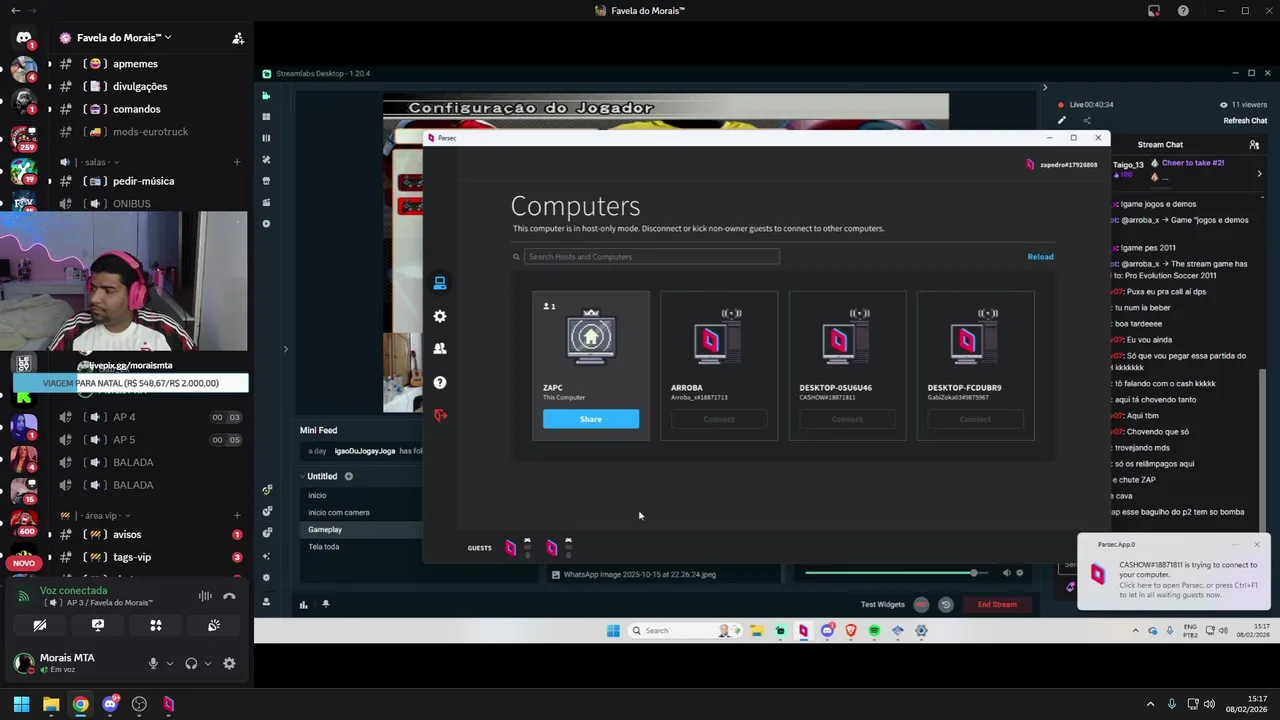The width and height of the screenshot is (1280, 720).
Task: Click End Stream in Streamlabs
Action: click(x=997, y=604)
